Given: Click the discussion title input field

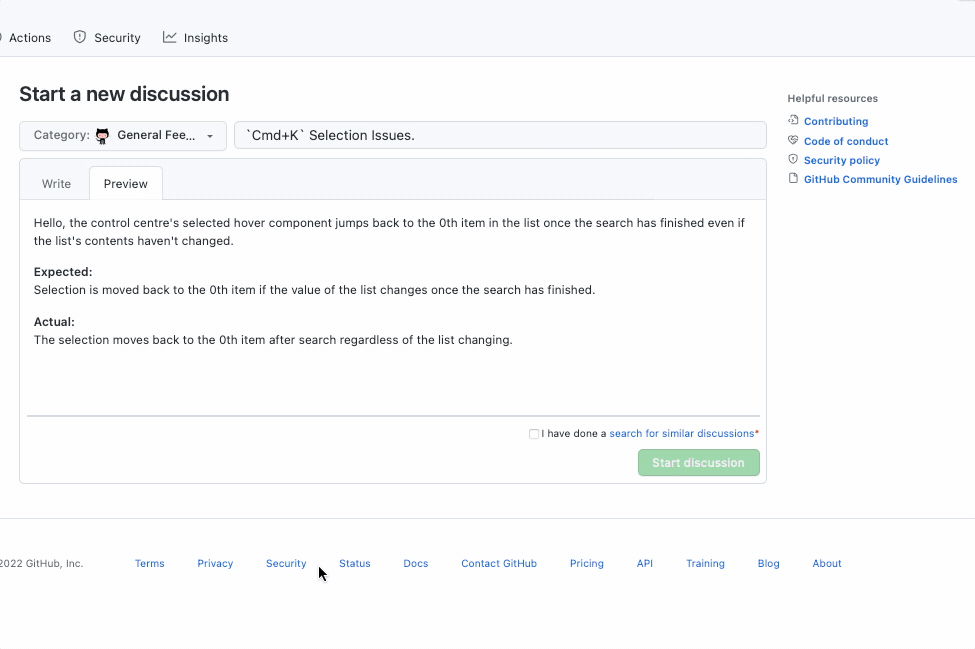Looking at the screenshot, I should (x=500, y=133).
